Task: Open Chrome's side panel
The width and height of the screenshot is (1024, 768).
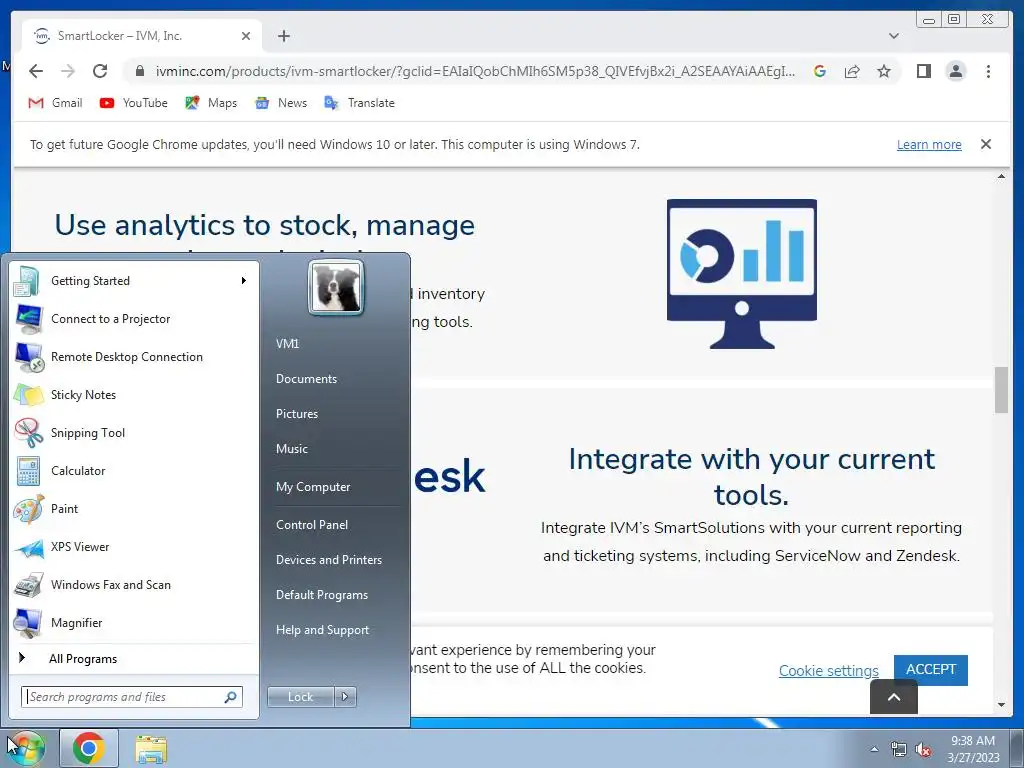Action: coord(923,71)
